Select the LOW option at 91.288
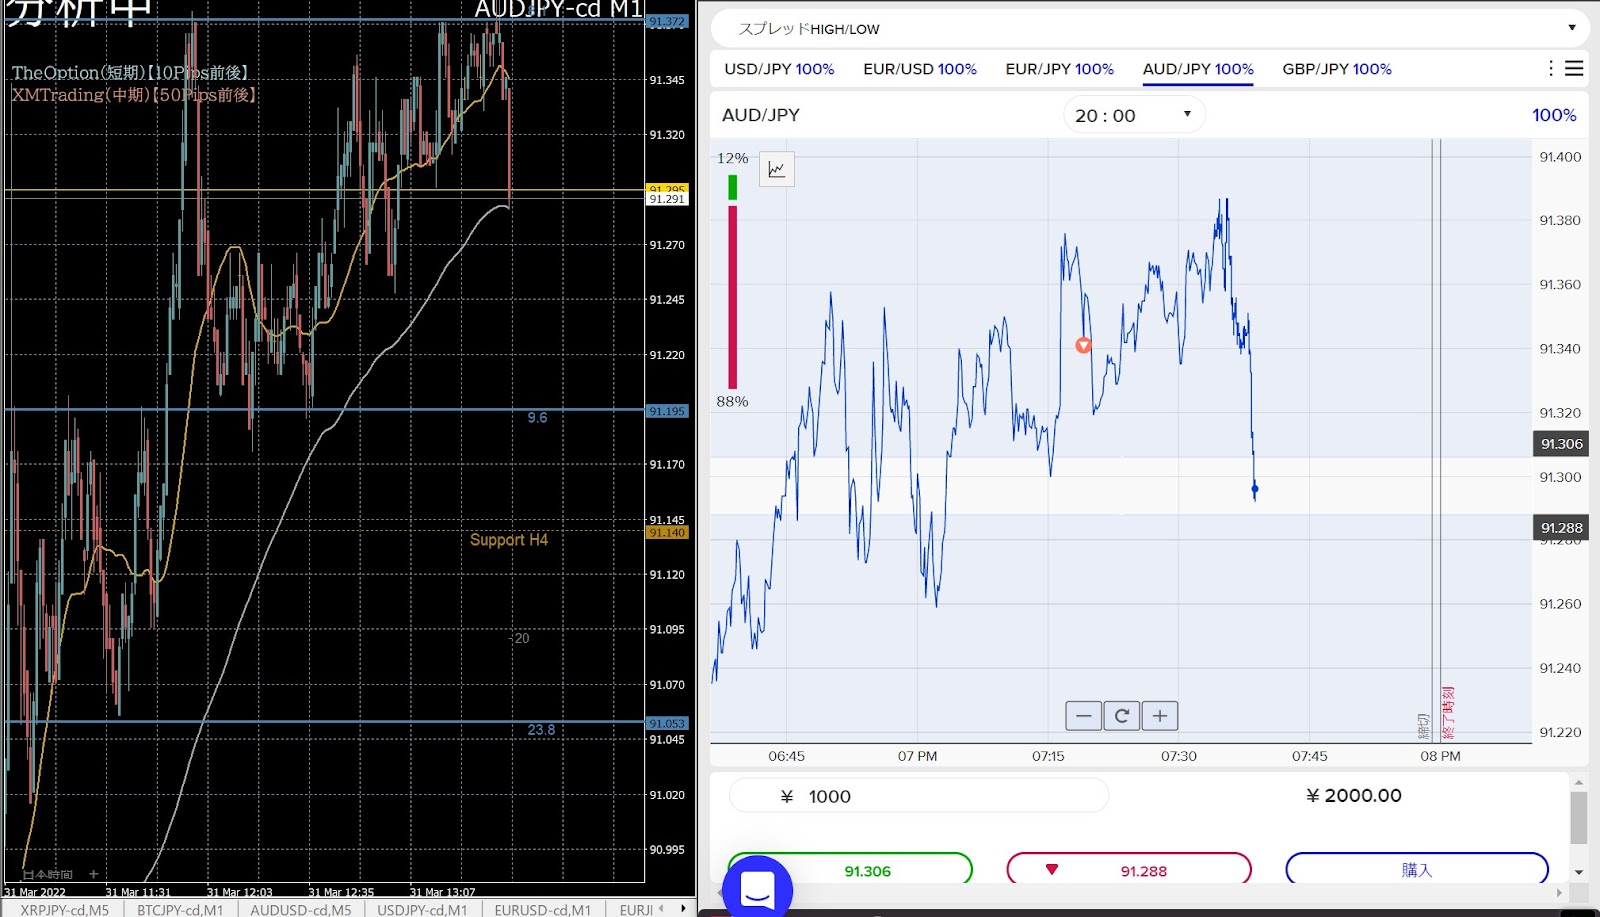Viewport: 1600px width, 917px height. click(1128, 870)
